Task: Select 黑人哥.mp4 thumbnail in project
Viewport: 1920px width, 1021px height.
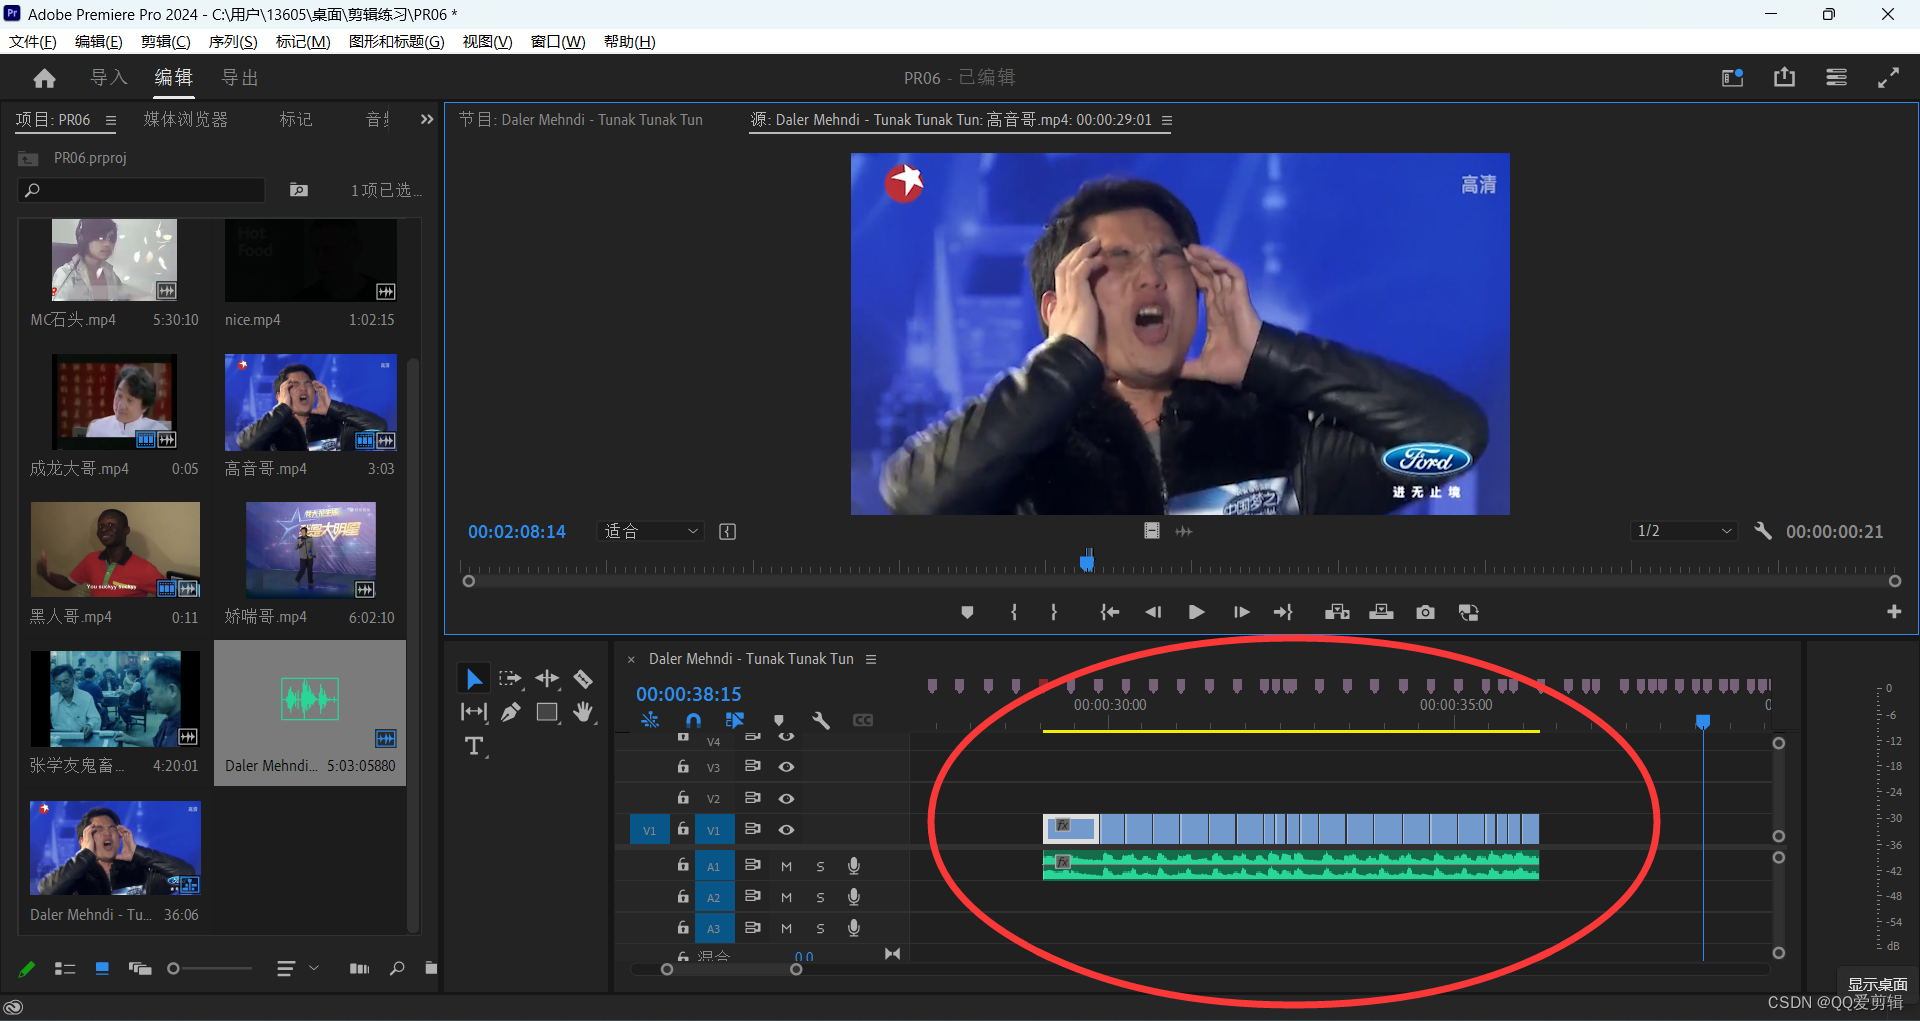Action: tap(115, 550)
